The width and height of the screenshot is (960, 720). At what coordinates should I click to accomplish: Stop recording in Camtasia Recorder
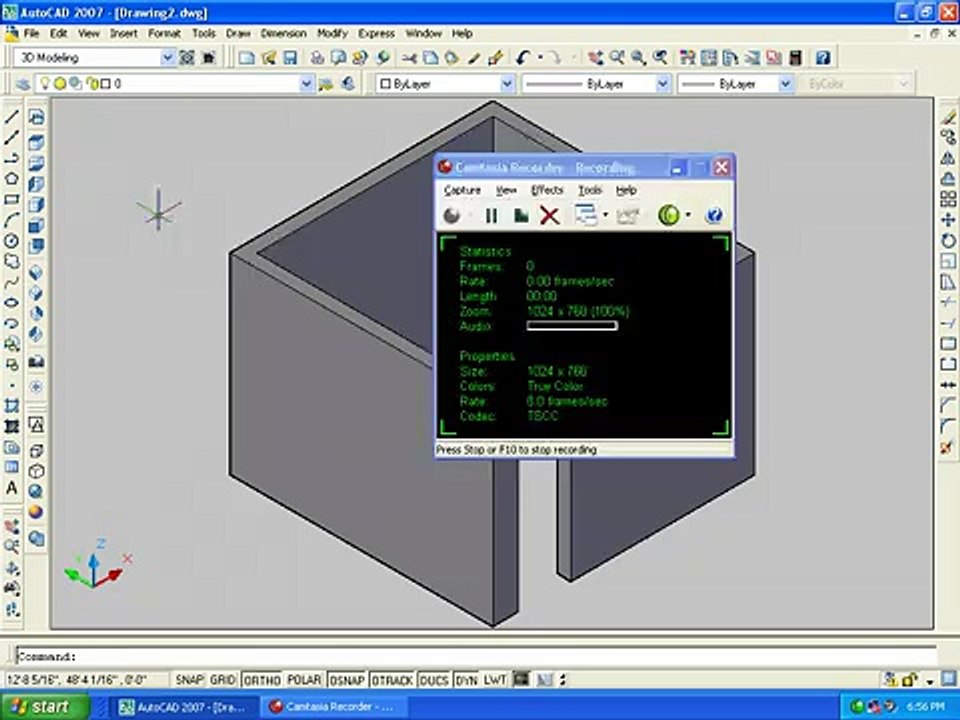(521, 216)
